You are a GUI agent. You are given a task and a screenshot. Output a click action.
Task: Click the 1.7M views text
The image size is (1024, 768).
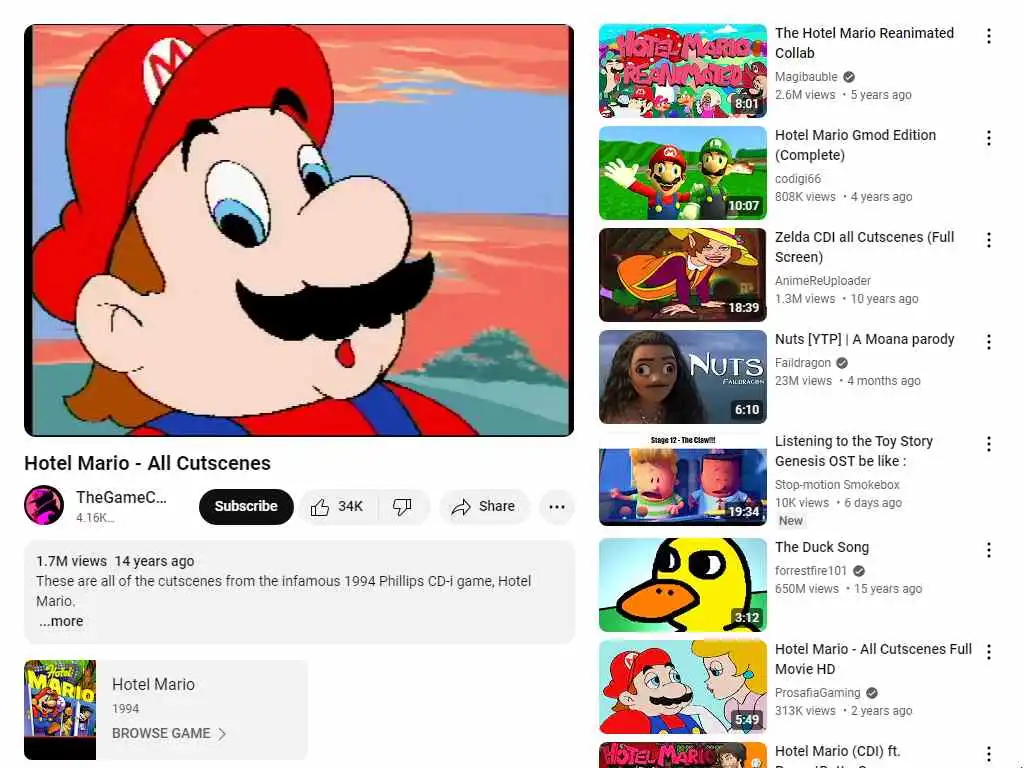click(71, 561)
